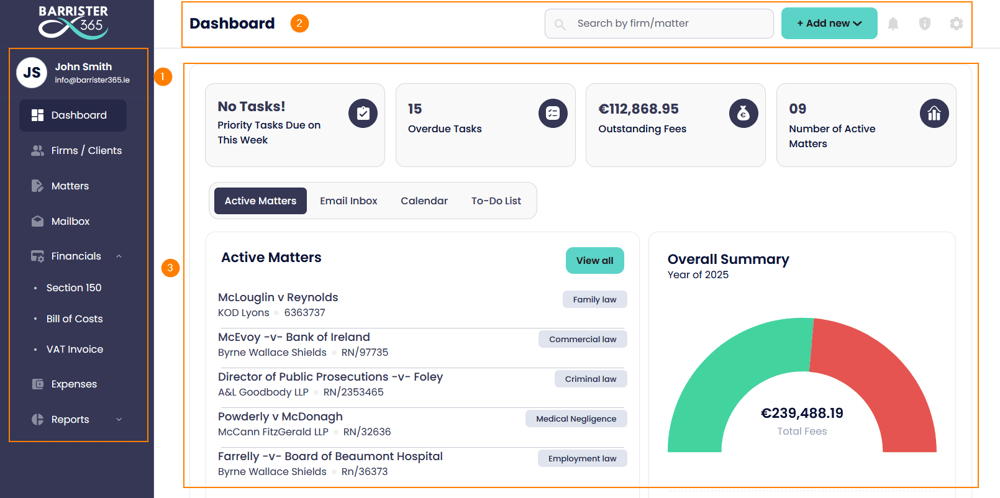This screenshot has height=498, width=1000.
Task: Open settings via the gear icon
Action: point(956,24)
